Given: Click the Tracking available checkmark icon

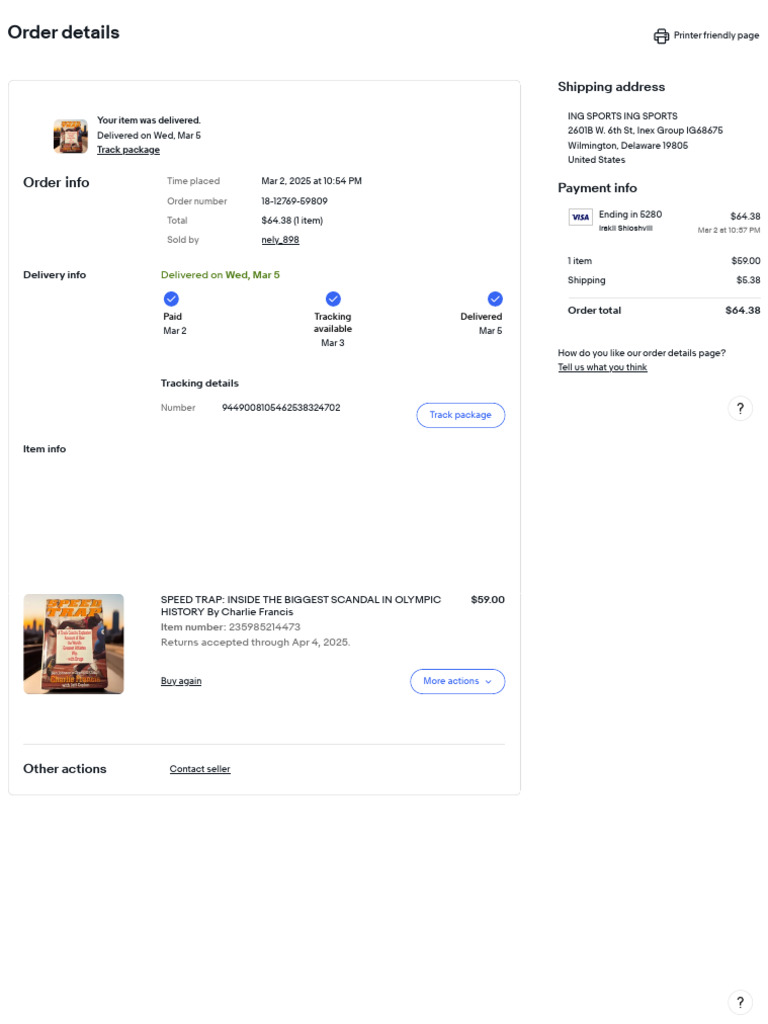Looking at the screenshot, I should point(333,299).
